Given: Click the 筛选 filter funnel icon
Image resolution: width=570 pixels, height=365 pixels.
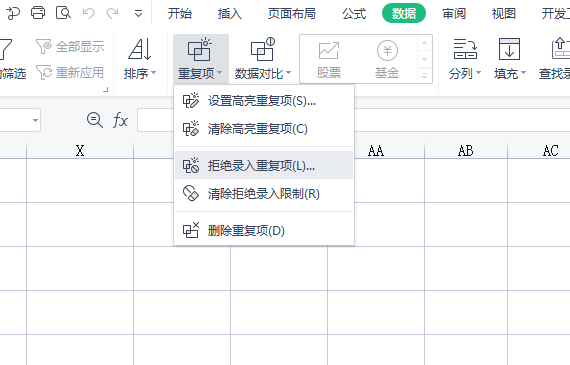Looking at the screenshot, I should click(x=6, y=49).
